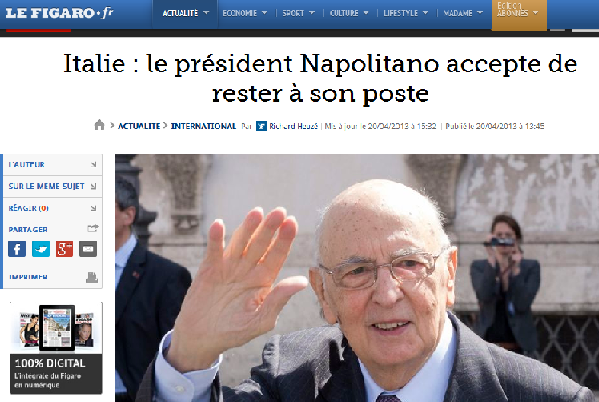The width and height of the screenshot is (599, 402).
Task: Click the Figaro author badge icon
Action: (261, 126)
